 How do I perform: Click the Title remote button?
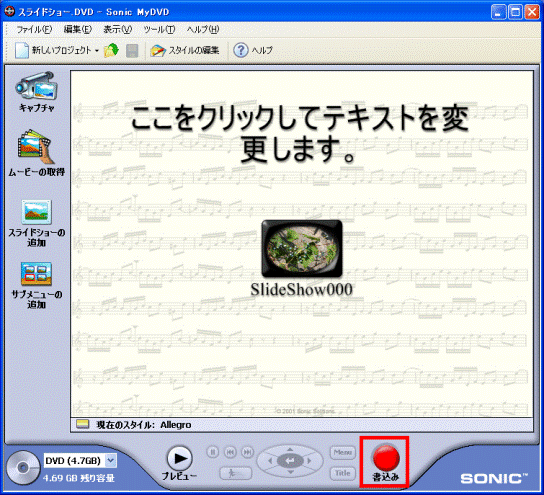coord(342,473)
